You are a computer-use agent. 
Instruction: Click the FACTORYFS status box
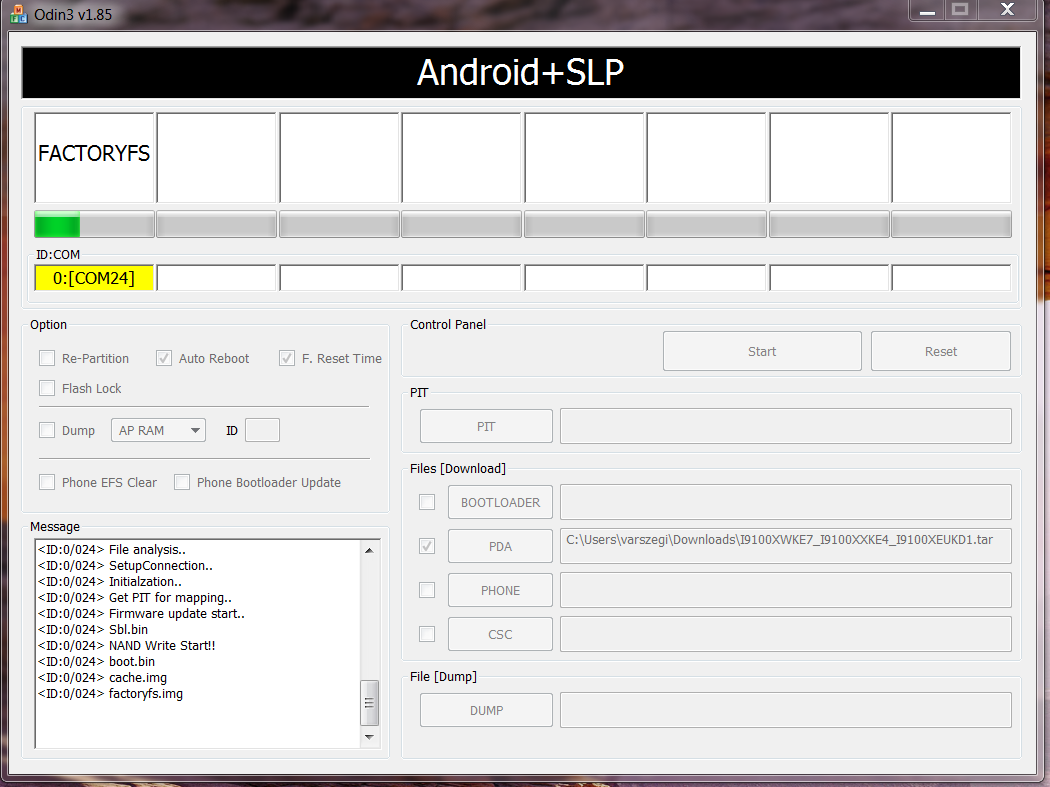(x=94, y=157)
